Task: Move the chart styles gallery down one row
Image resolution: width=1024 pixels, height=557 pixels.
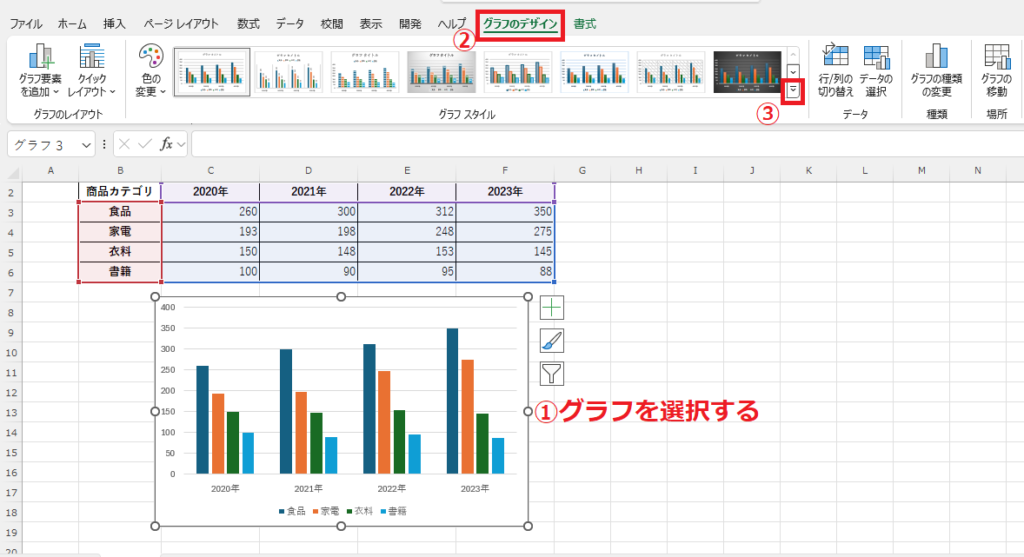Action: [x=793, y=72]
